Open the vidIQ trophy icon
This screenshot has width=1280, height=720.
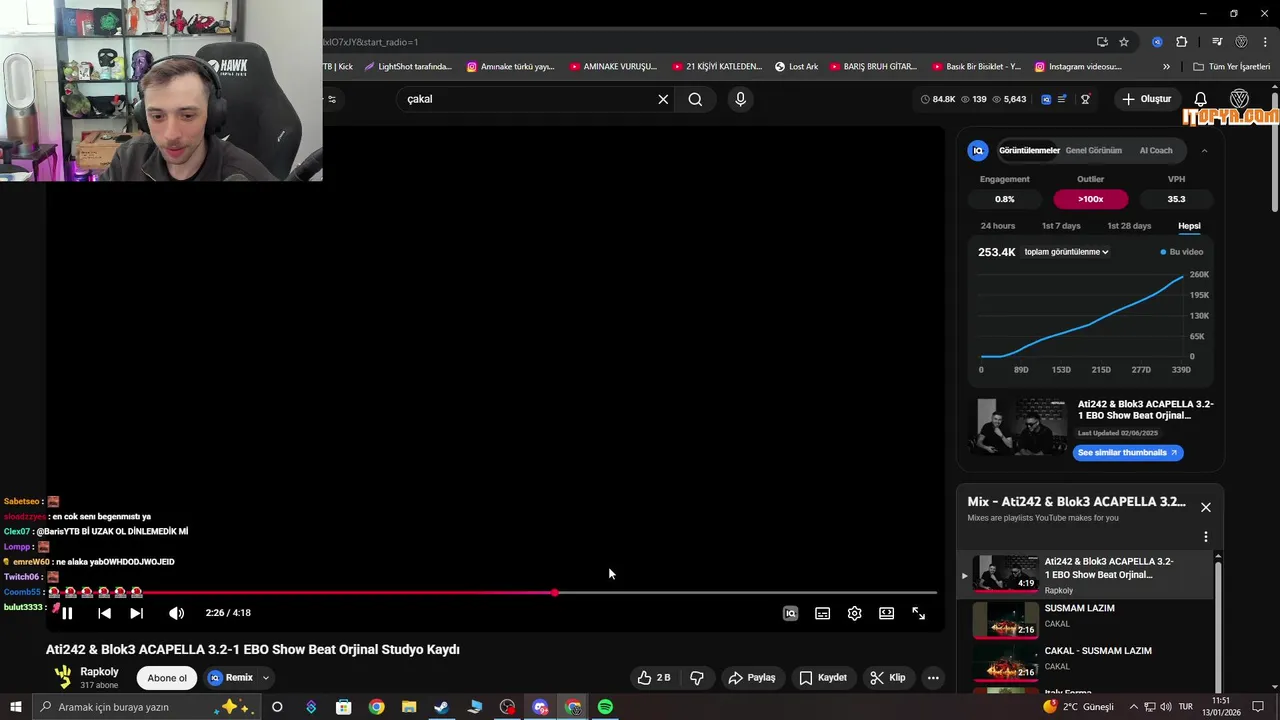click(x=1085, y=99)
